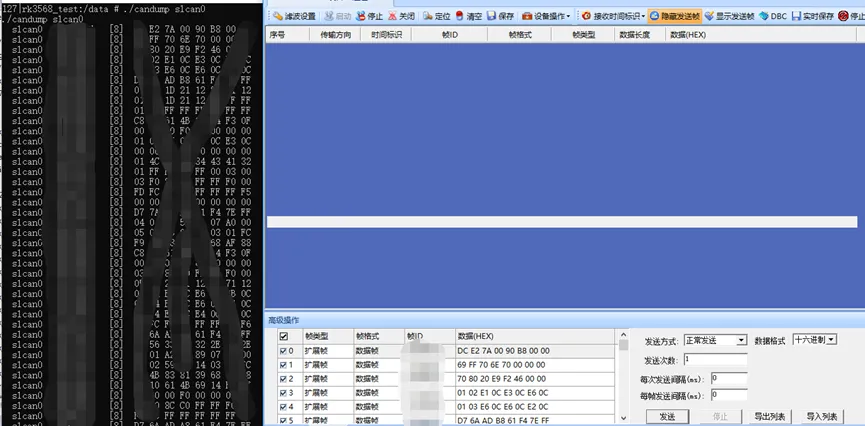Click the 数据长度 column header
The image size is (865, 426).
[x=639, y=35]
